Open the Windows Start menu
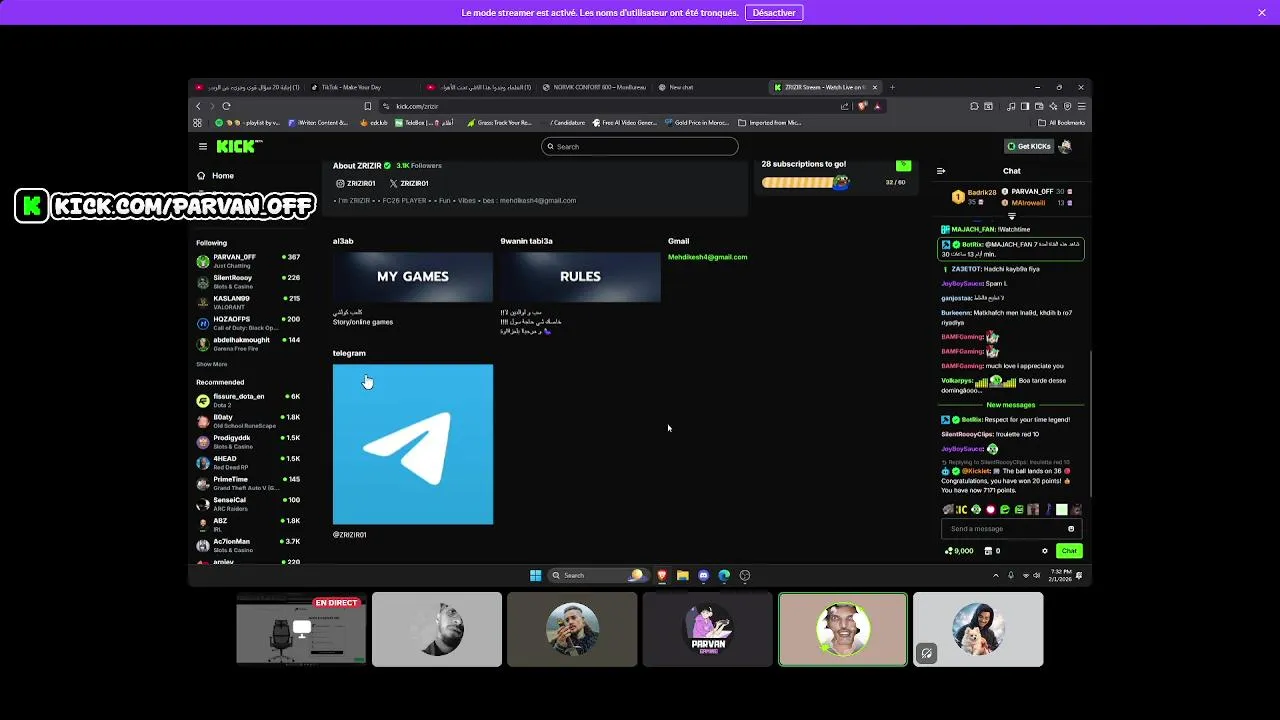 pos(535,575)
